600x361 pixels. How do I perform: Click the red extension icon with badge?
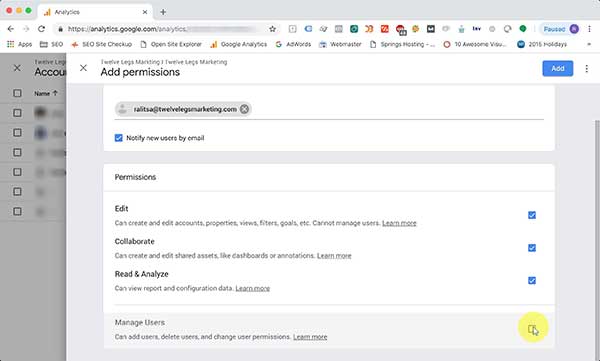(401, 29)
